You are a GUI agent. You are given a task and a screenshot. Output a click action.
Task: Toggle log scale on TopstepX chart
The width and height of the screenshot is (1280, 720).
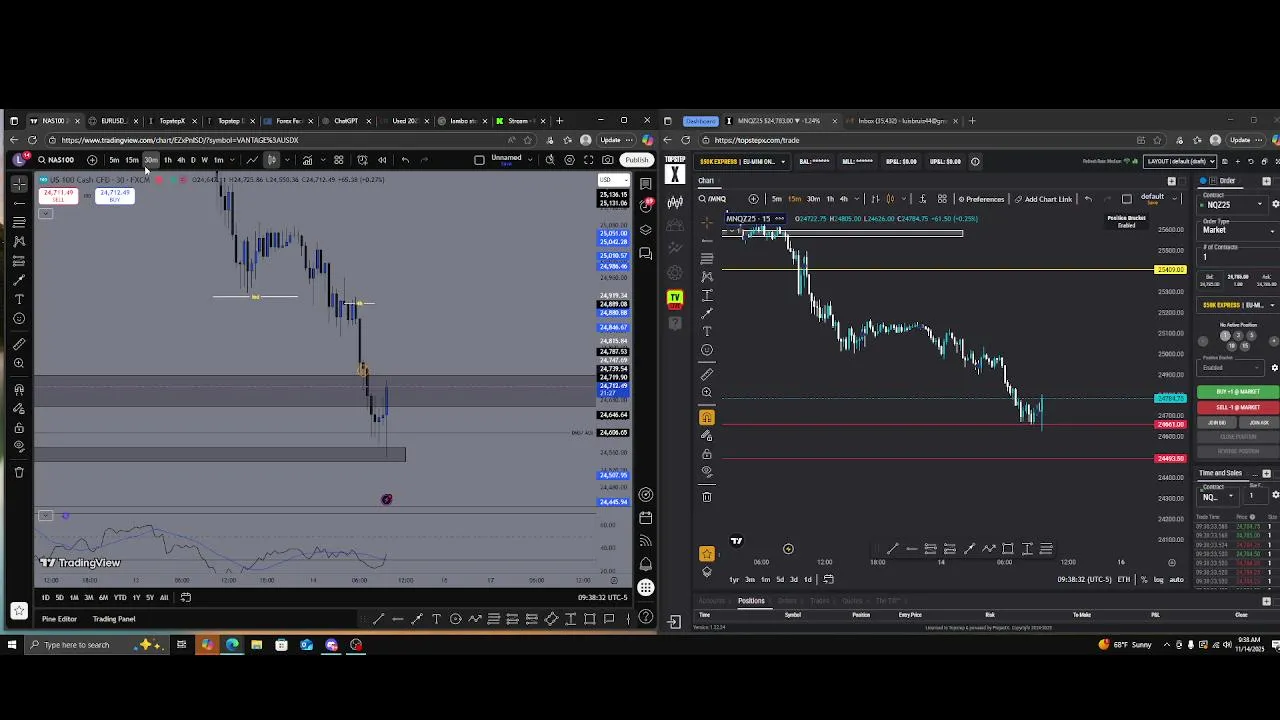coord(1159,580)
